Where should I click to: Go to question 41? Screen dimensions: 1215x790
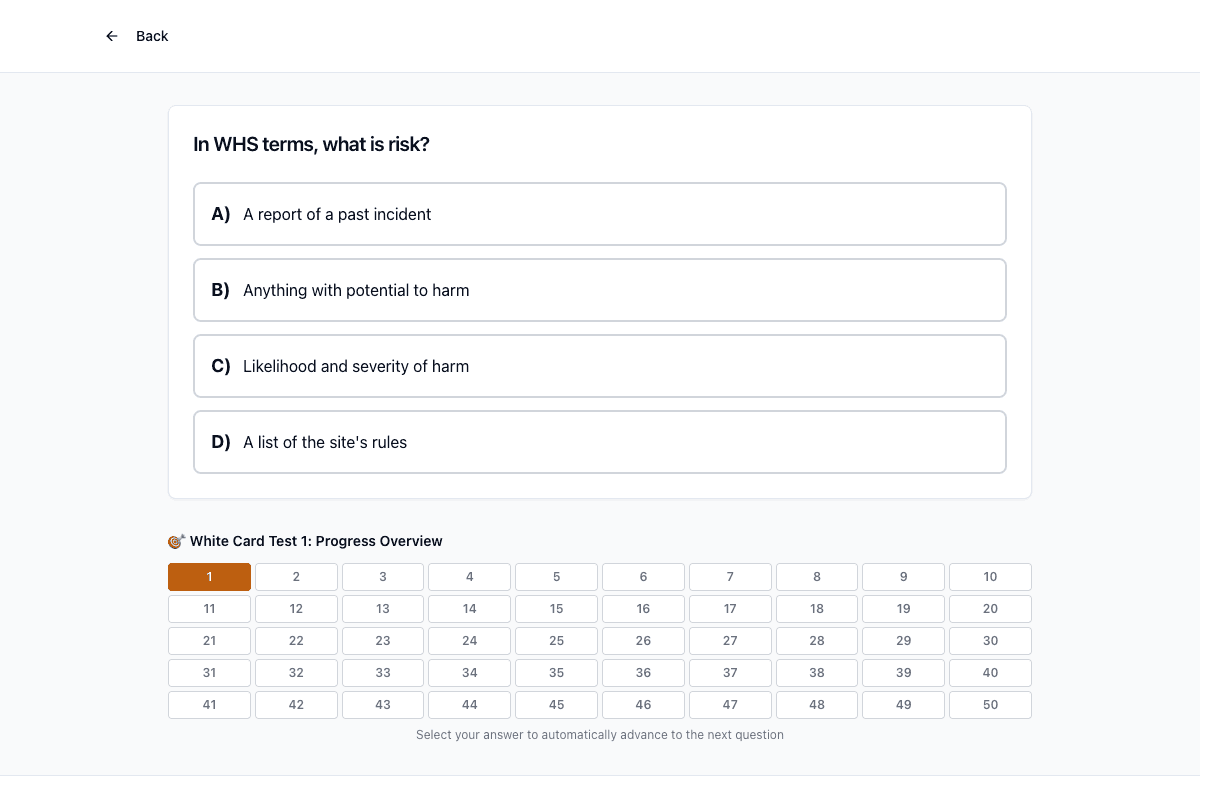[209, 705]
